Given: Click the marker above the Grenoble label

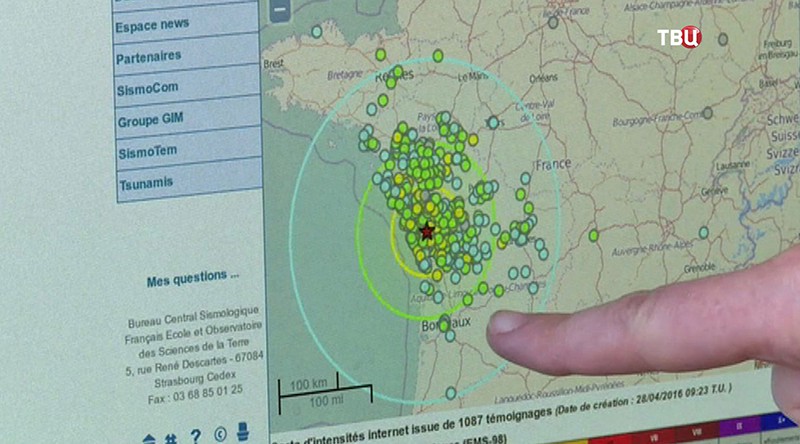Looking at the screenshot, I should tap(704, 233).
